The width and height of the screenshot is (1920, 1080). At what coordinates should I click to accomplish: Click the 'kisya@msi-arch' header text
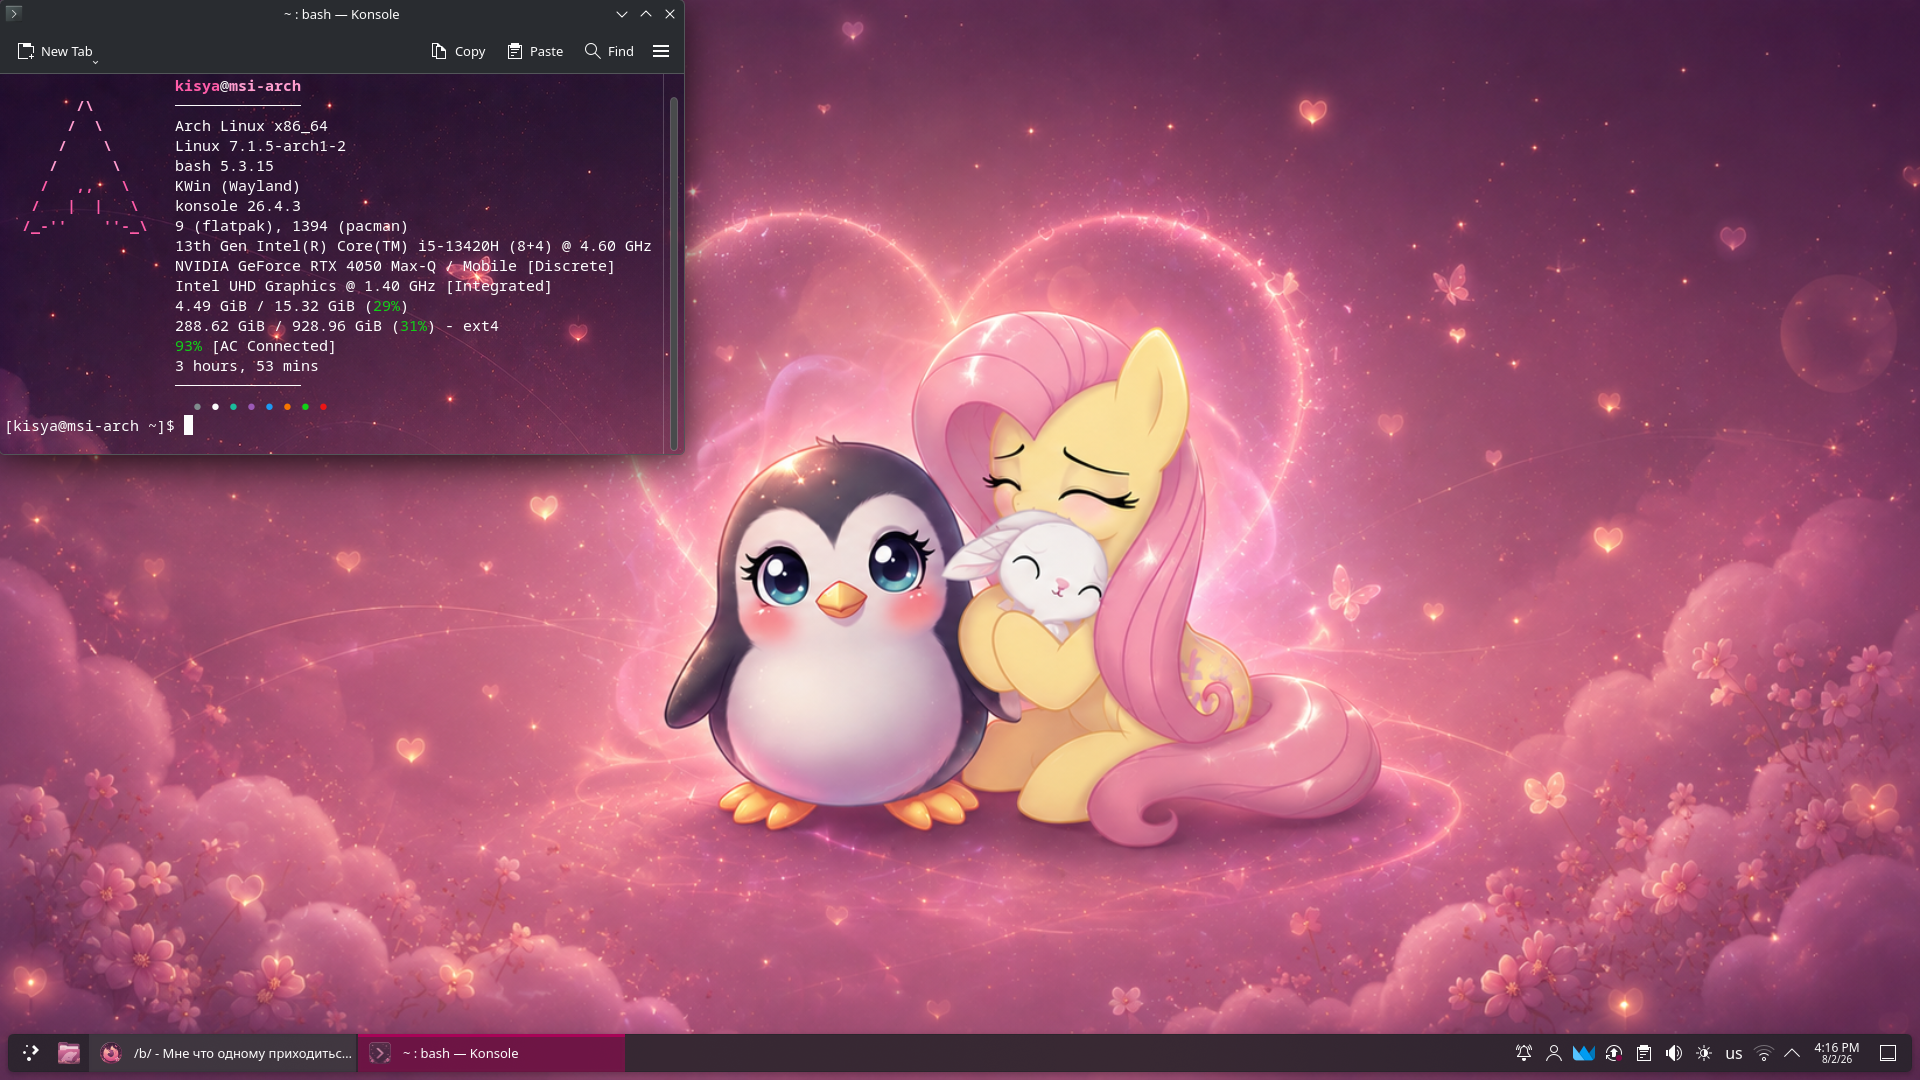(x=238, y=86)
